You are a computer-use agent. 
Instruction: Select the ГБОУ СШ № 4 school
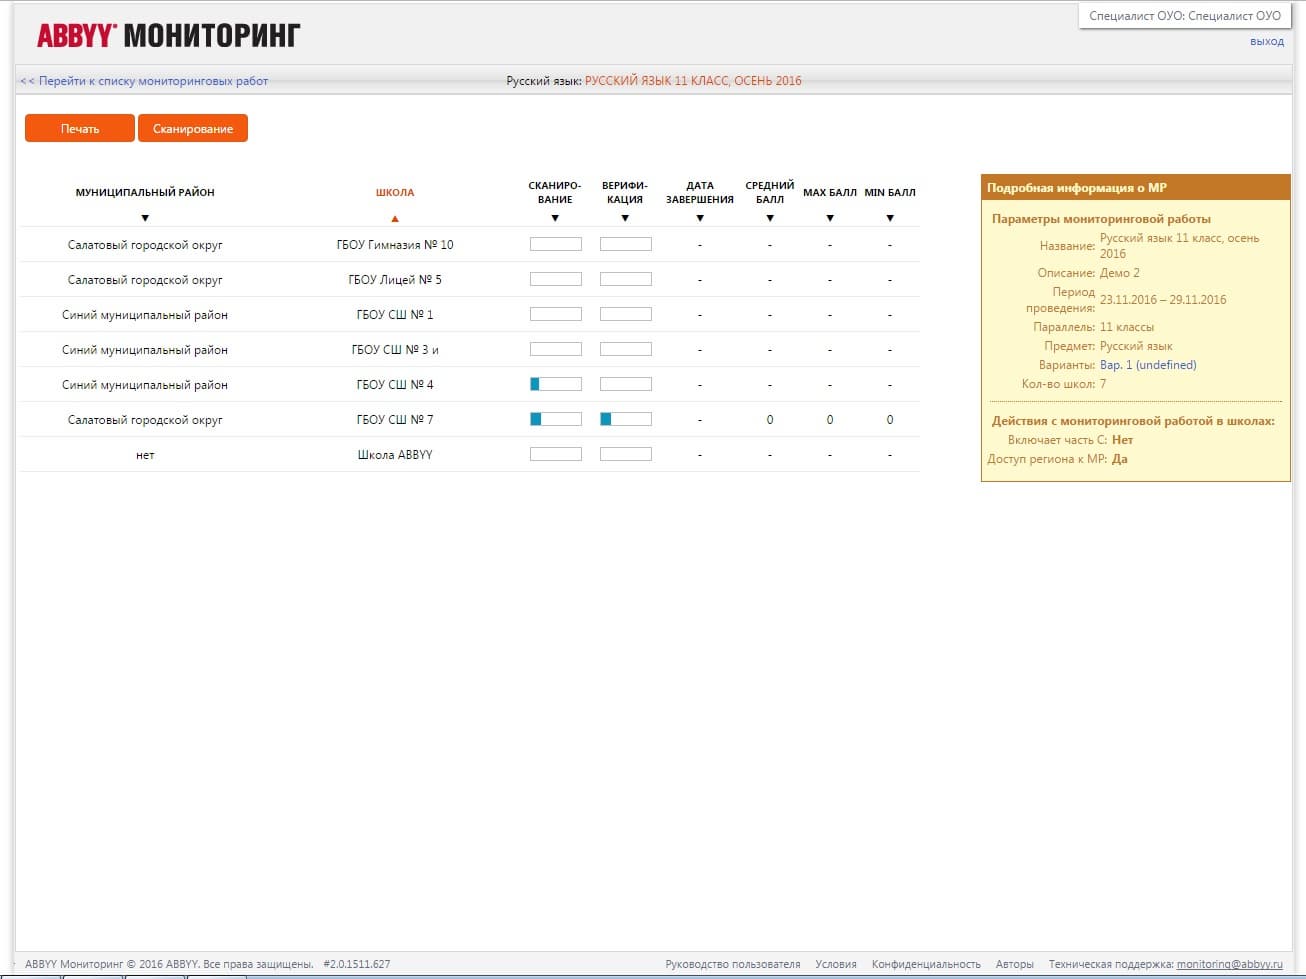tap(395, 385)
